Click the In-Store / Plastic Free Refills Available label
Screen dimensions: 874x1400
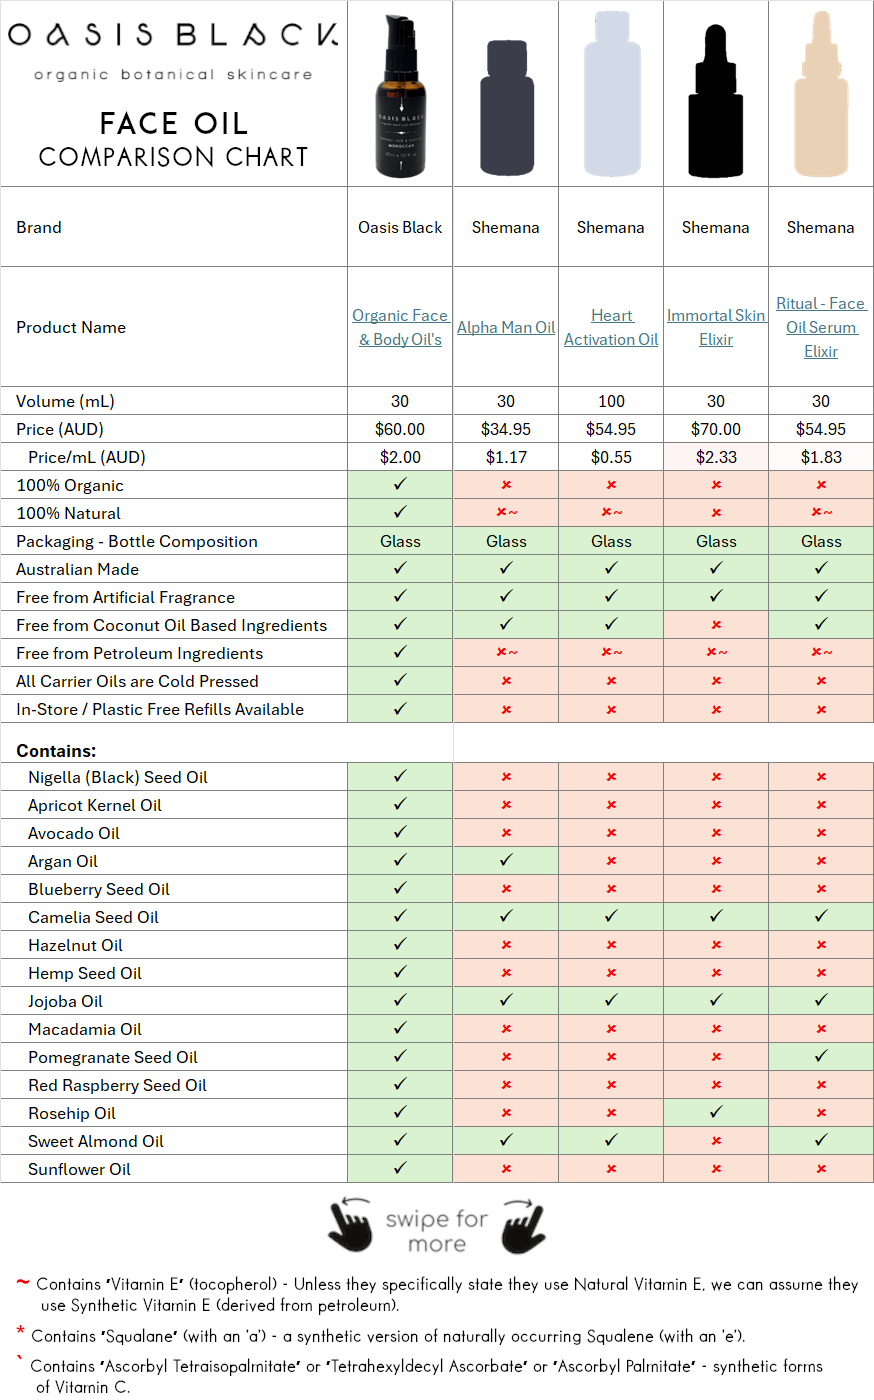coord(160,709)
